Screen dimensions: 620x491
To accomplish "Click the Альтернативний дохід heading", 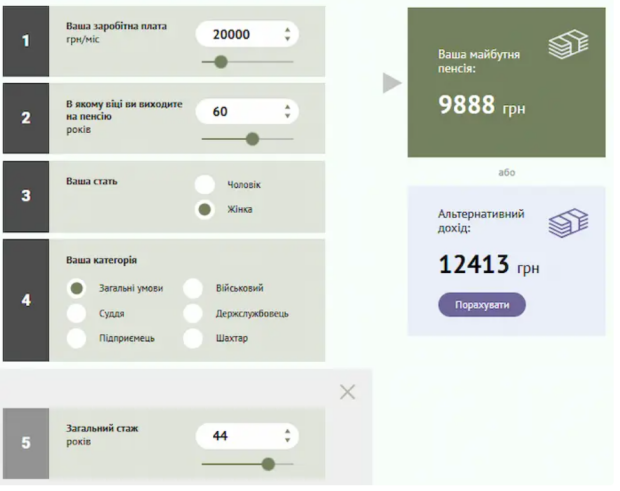I will [x=481, y=221].
